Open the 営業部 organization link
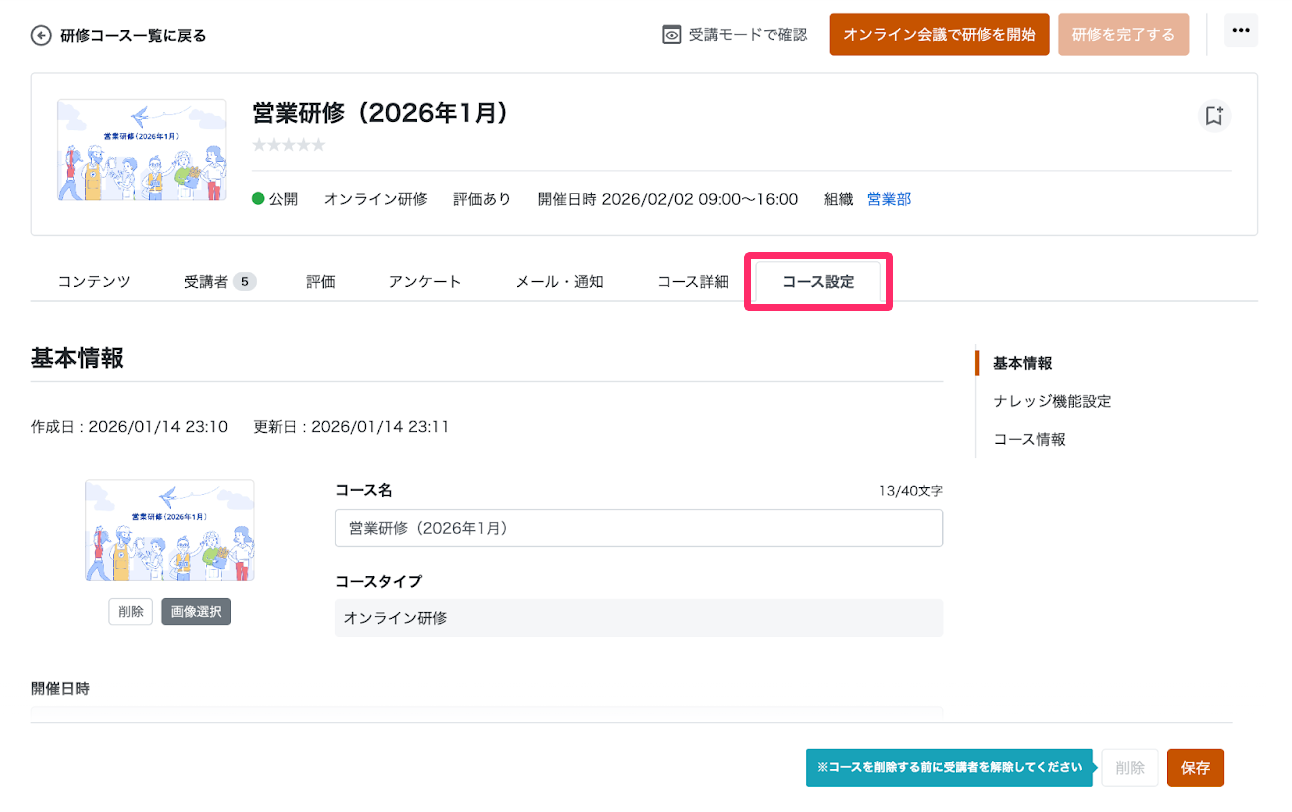Viewport: 1292px width, 812px height. [x=889, y=199]
